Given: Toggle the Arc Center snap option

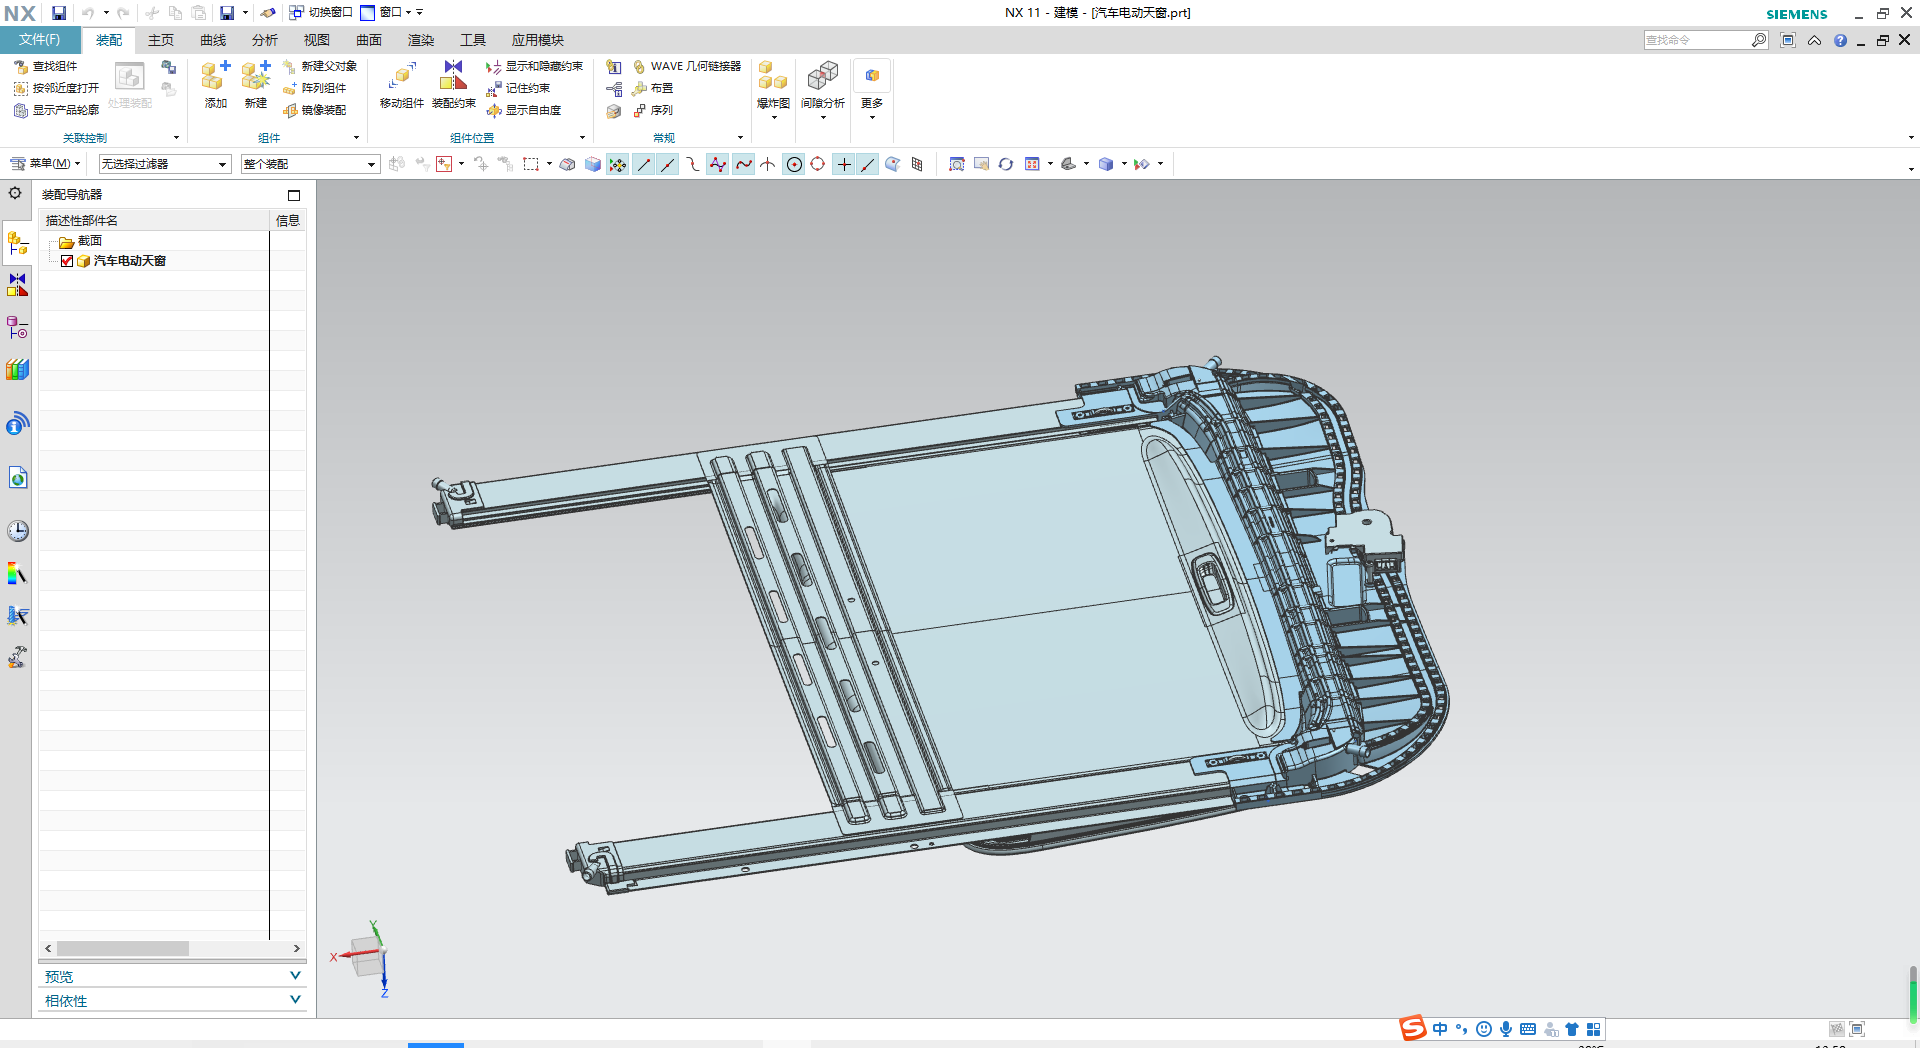Looking at the screenshot, I should coord(794,164).
